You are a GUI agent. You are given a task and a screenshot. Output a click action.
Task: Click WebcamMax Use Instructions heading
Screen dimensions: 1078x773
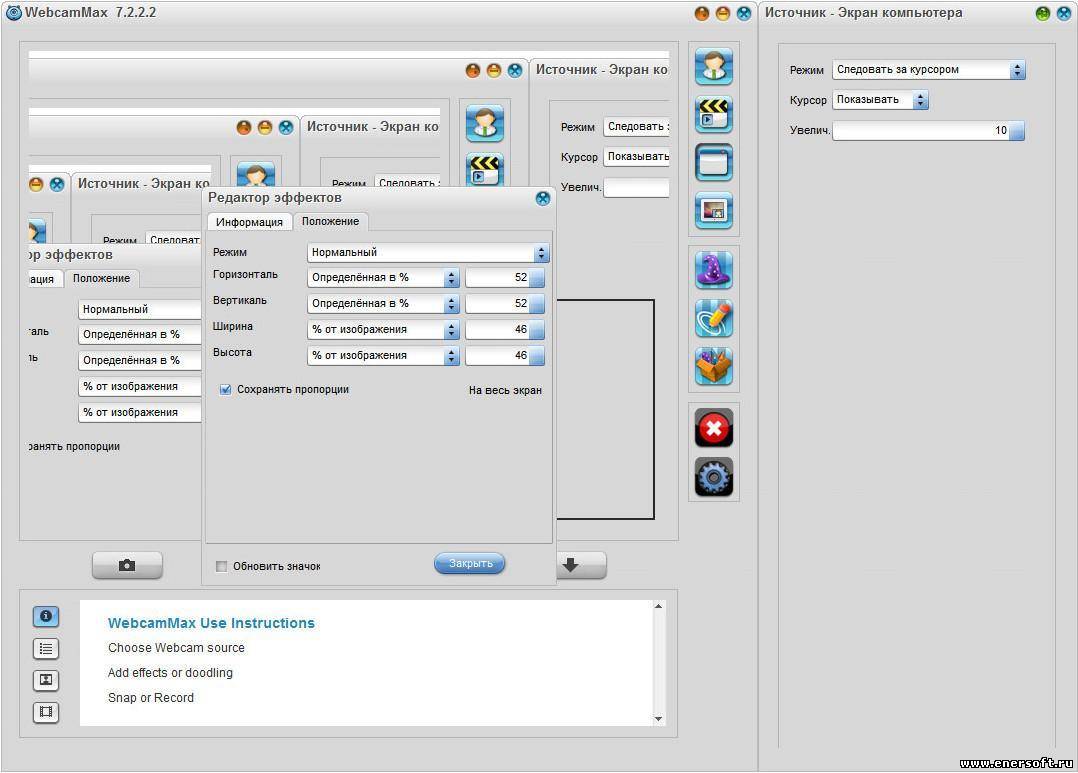coord(211,623)
